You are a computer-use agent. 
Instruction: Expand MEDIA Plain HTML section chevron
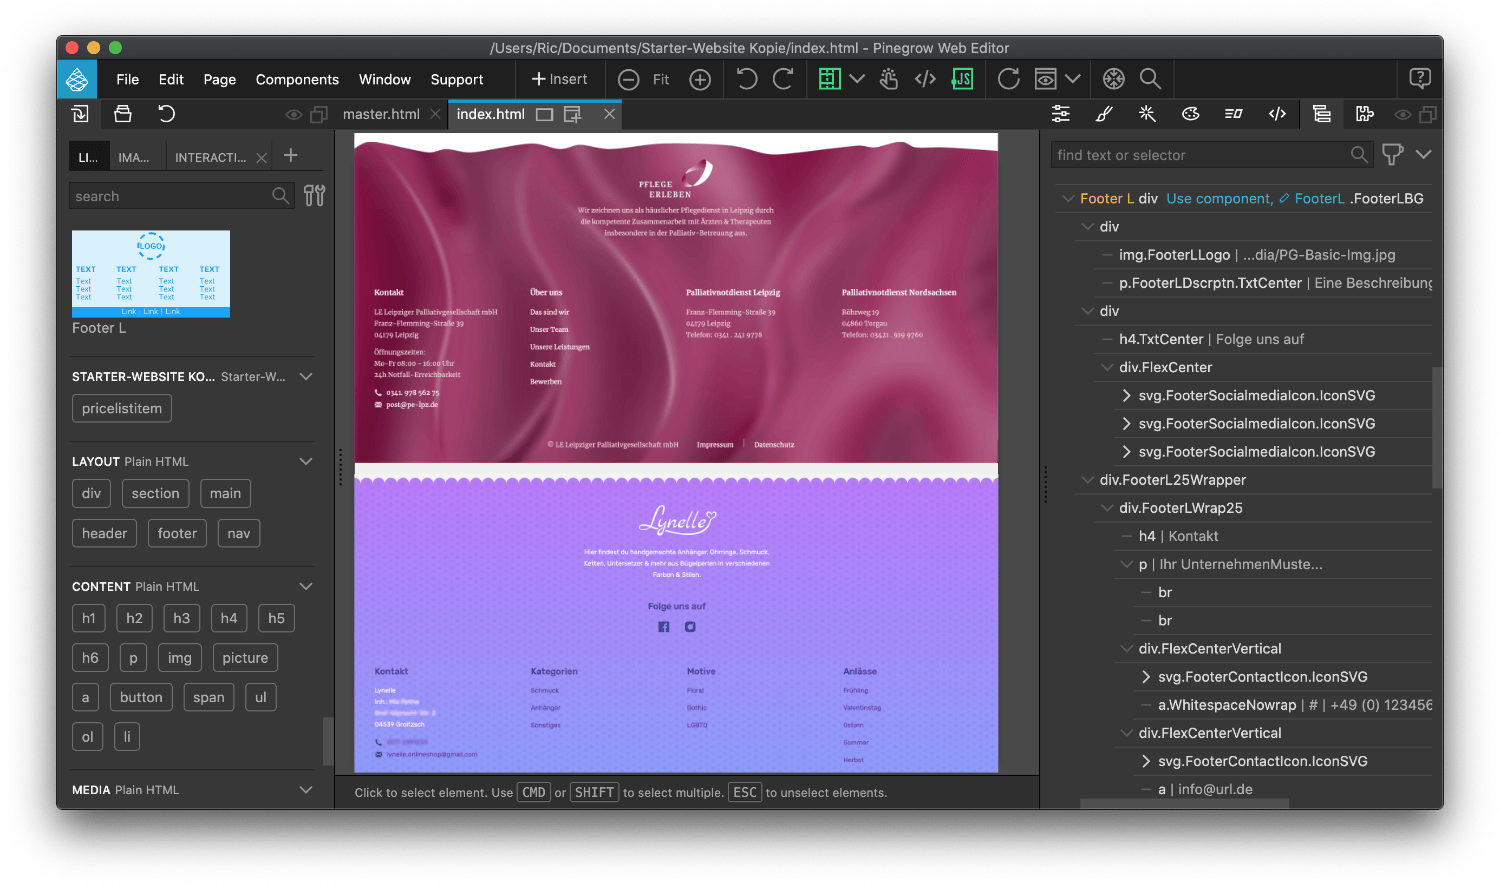click(306, 790)
